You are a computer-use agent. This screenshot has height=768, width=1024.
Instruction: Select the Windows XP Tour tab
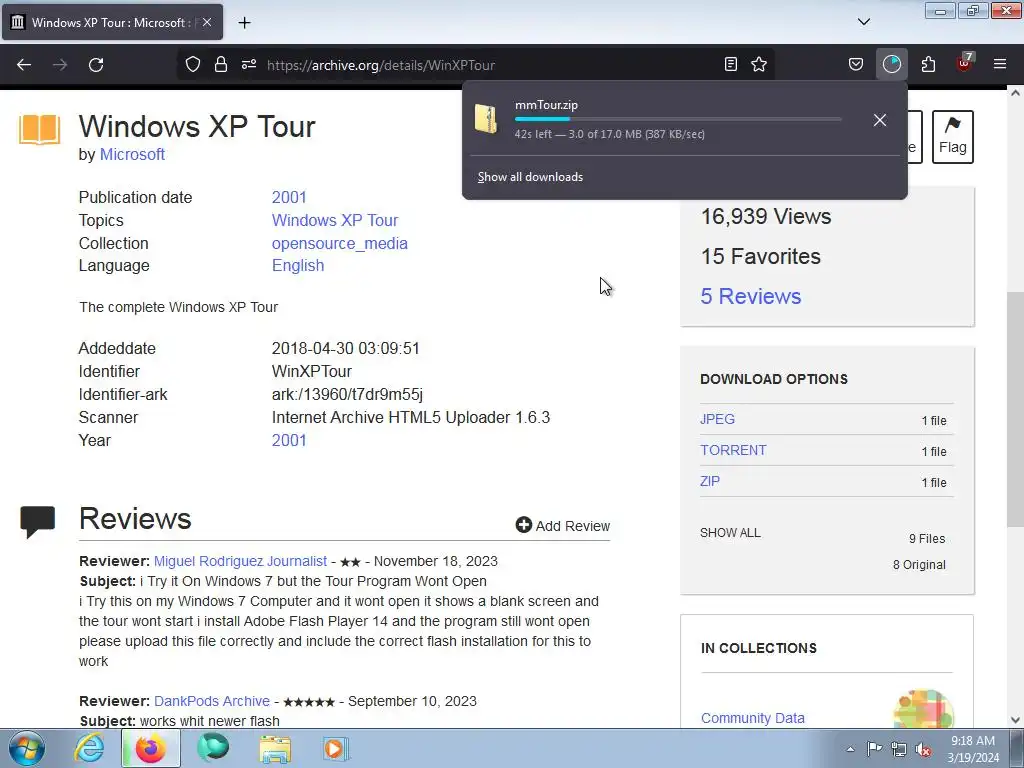112,22
